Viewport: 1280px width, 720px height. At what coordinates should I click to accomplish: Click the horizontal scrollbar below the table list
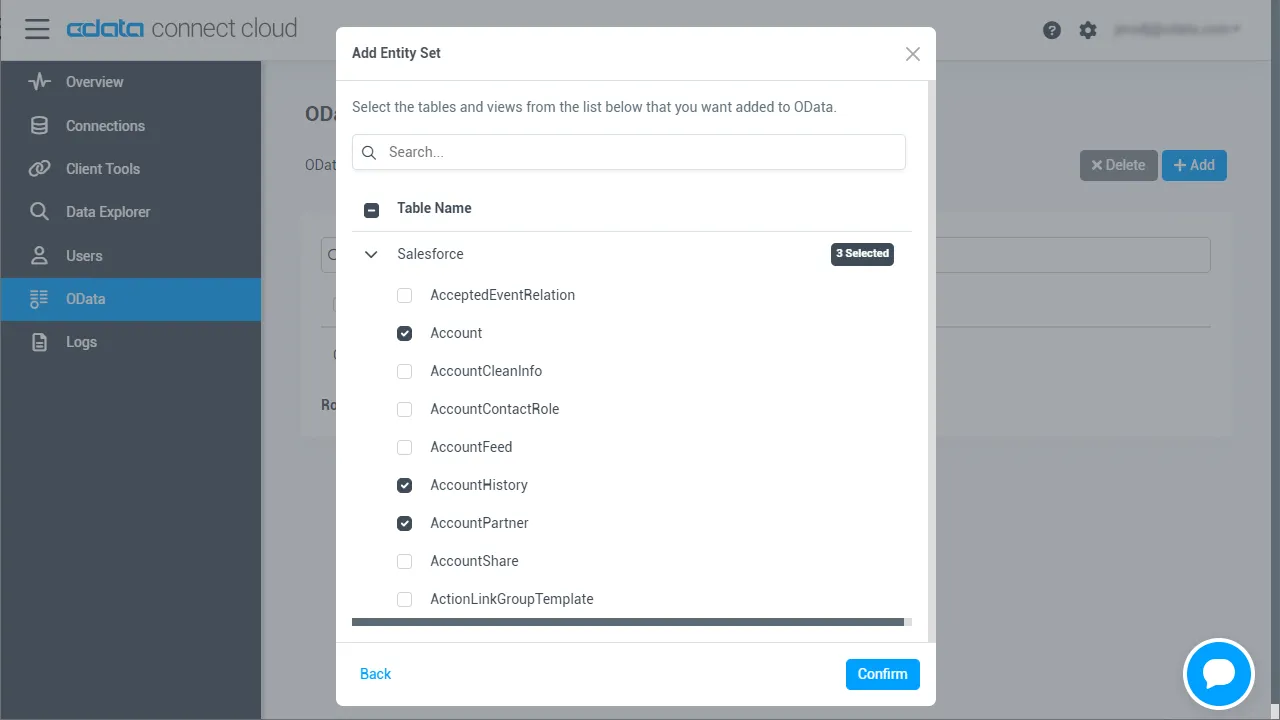click(628, 622)
